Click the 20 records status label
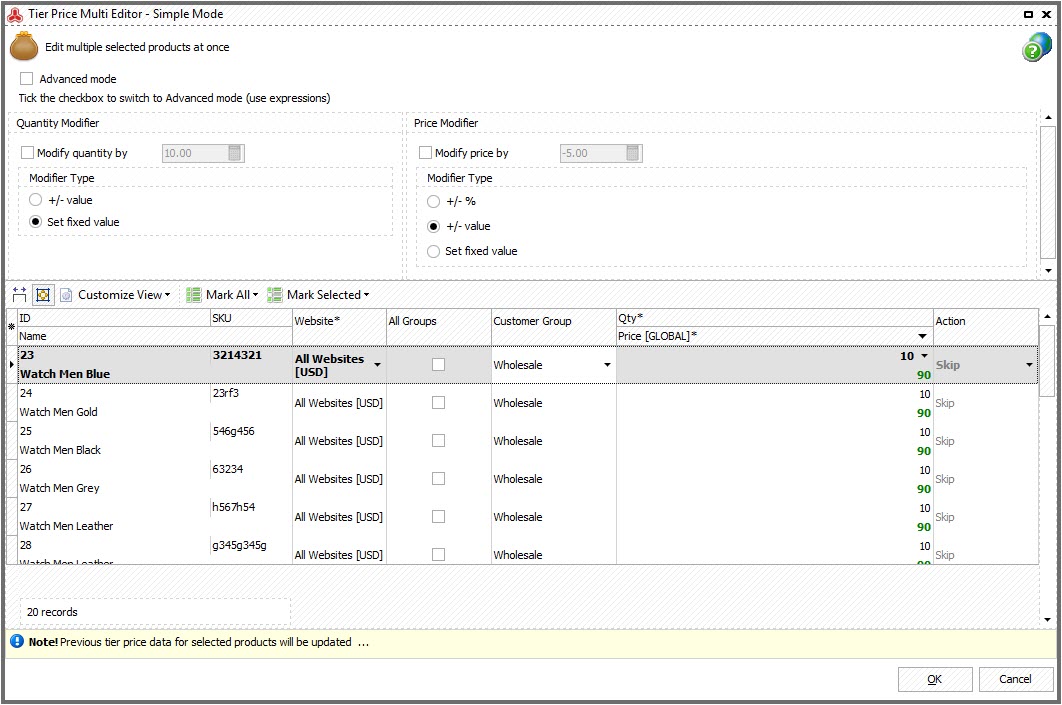Screen dimensions: 1062x705 pyautogui.click(x=52, y=612)
